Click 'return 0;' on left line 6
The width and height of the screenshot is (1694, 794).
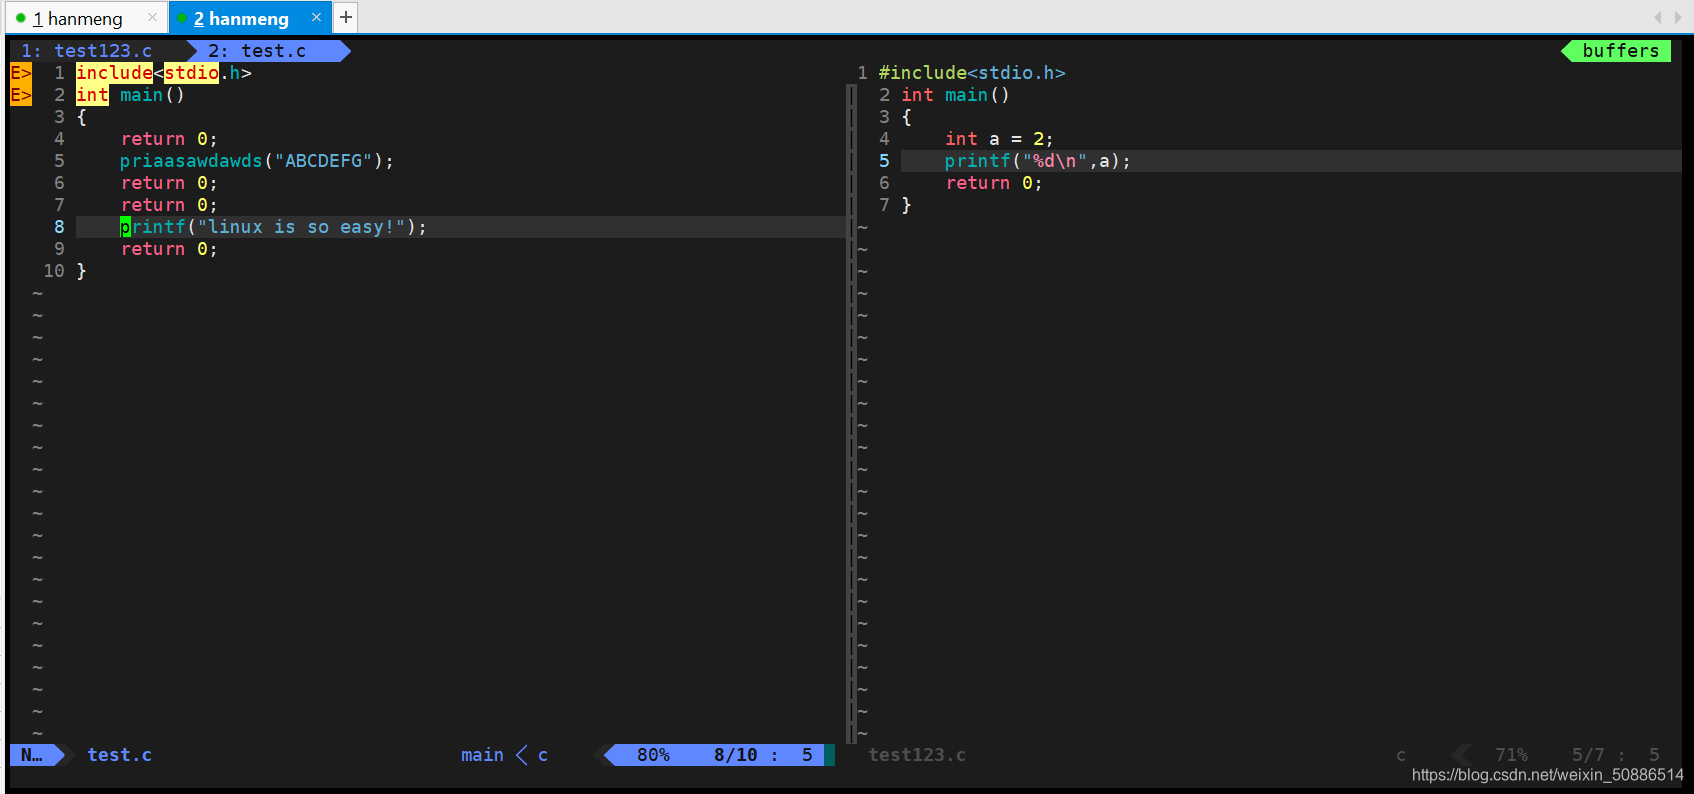[x=169, y=183]
